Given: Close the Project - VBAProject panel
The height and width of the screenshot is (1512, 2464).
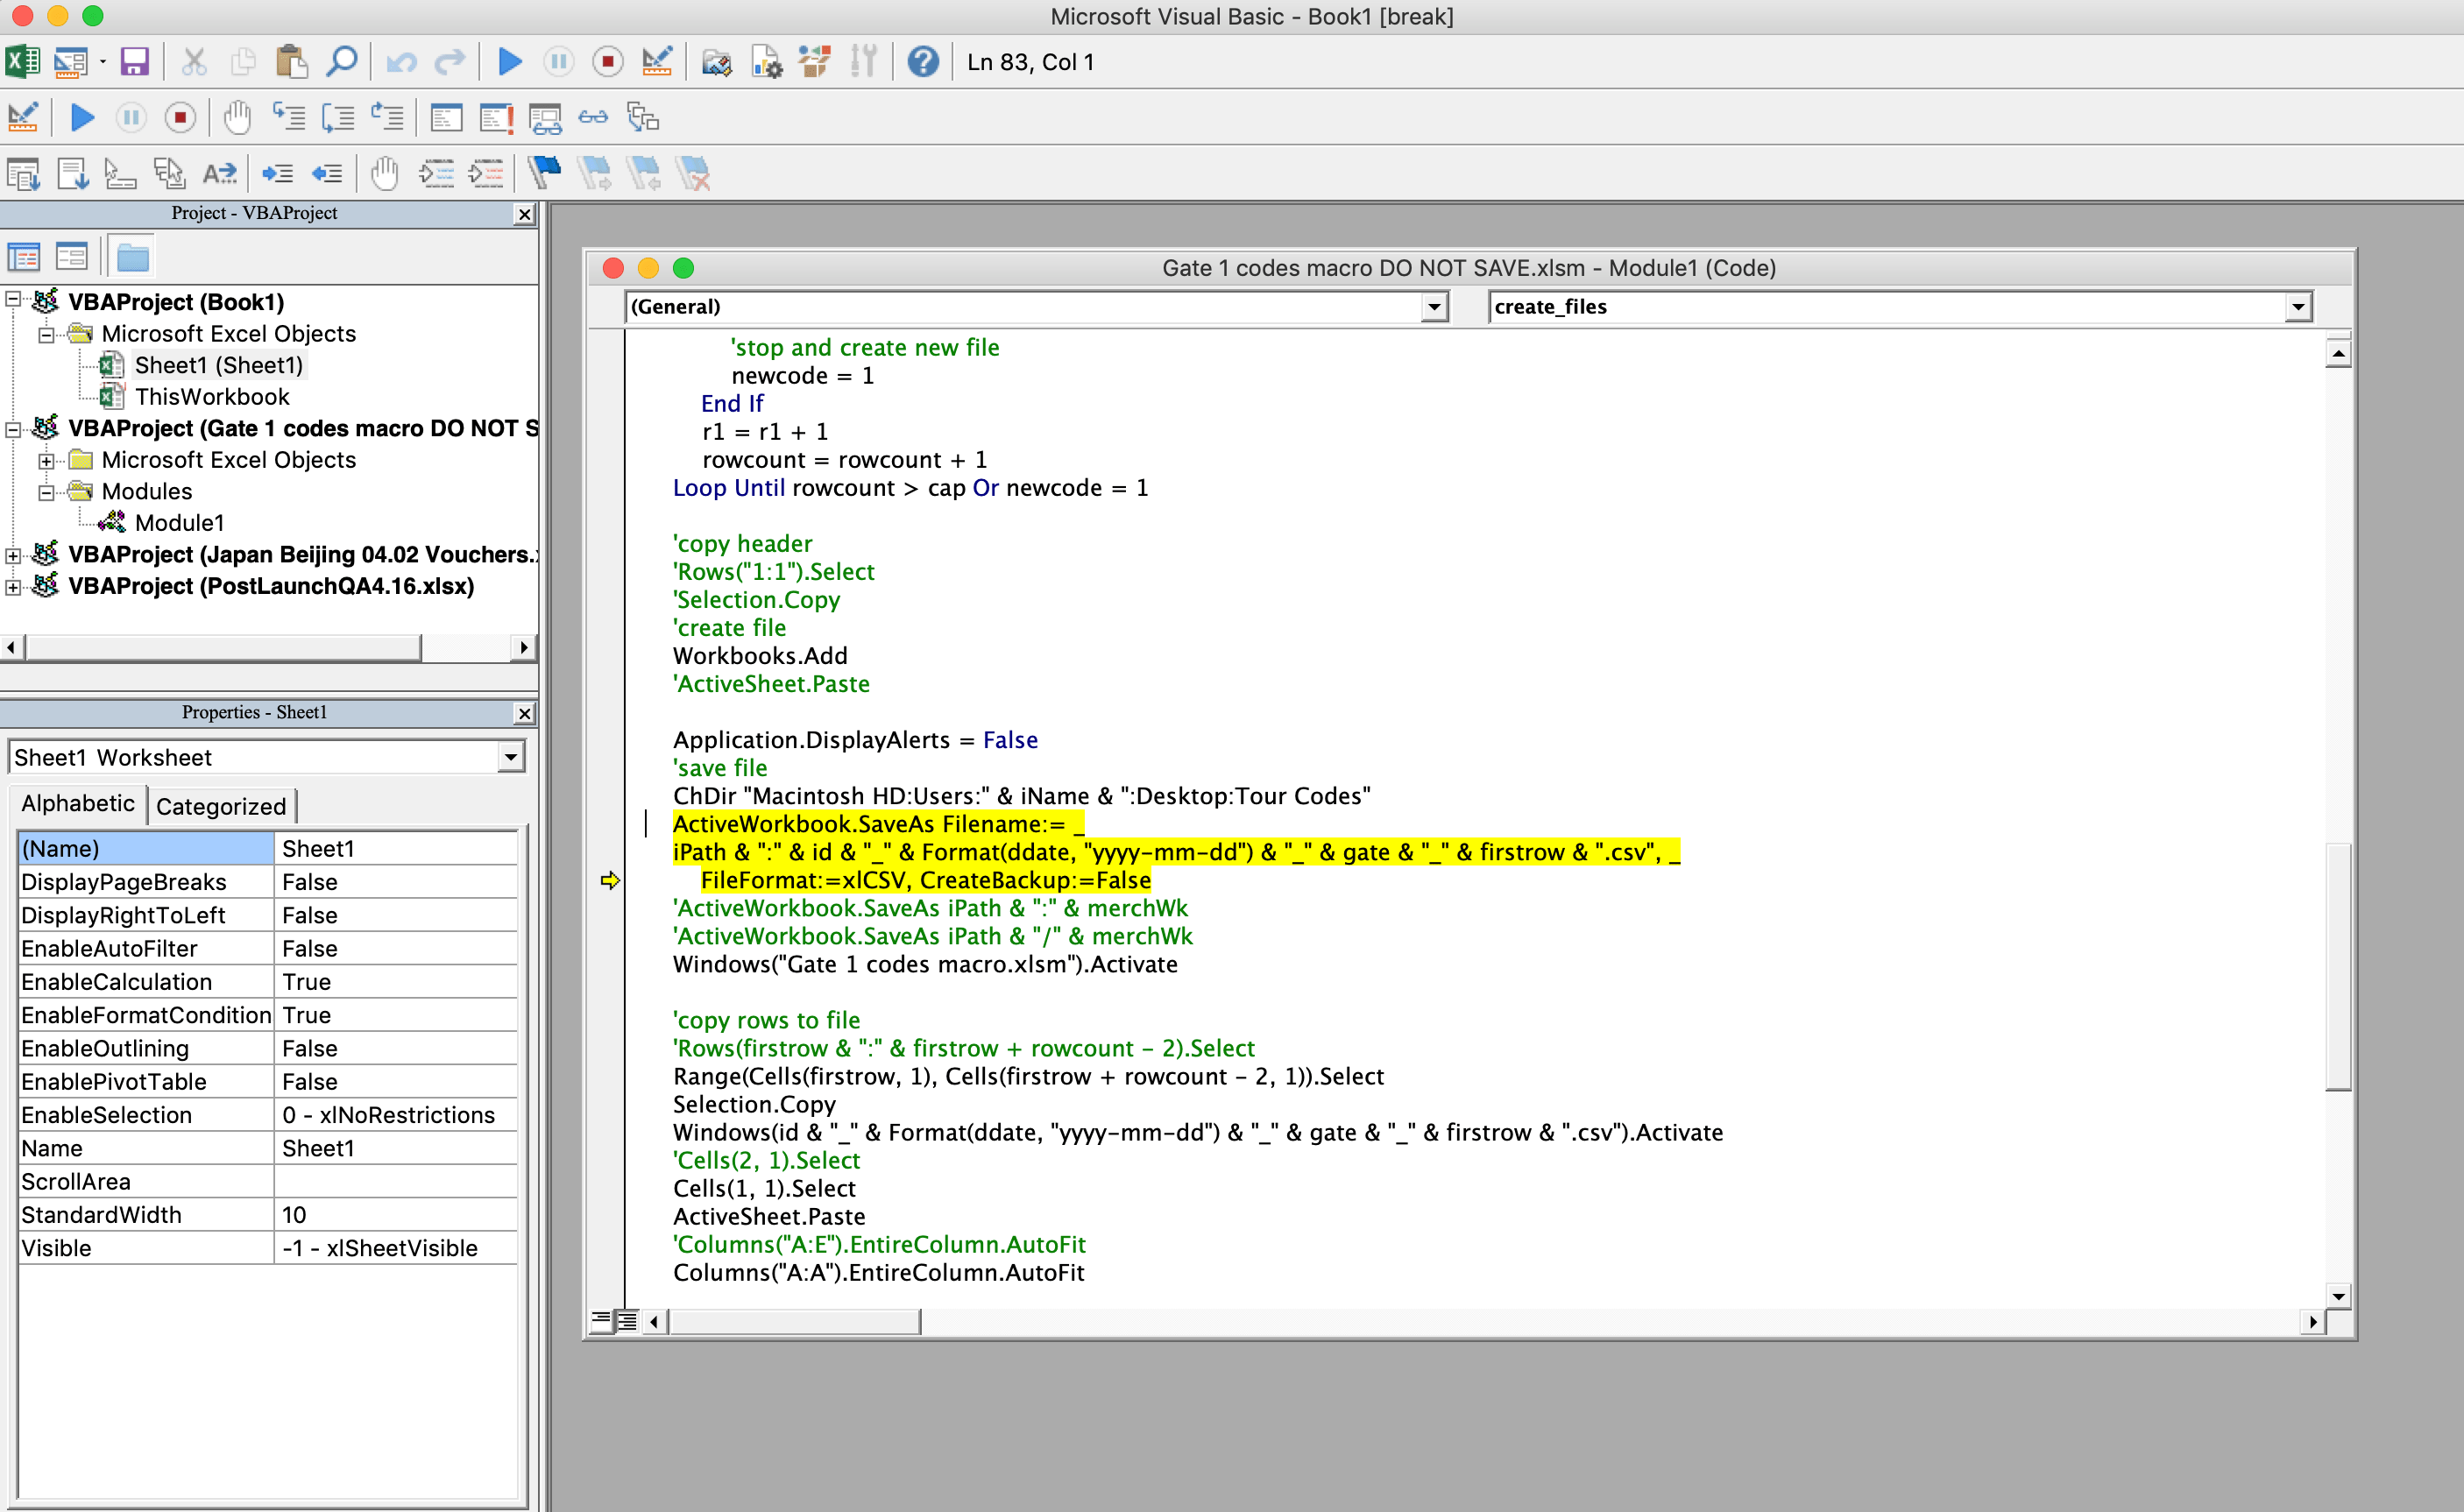Looking at the screenshot, I should [524, 214].
